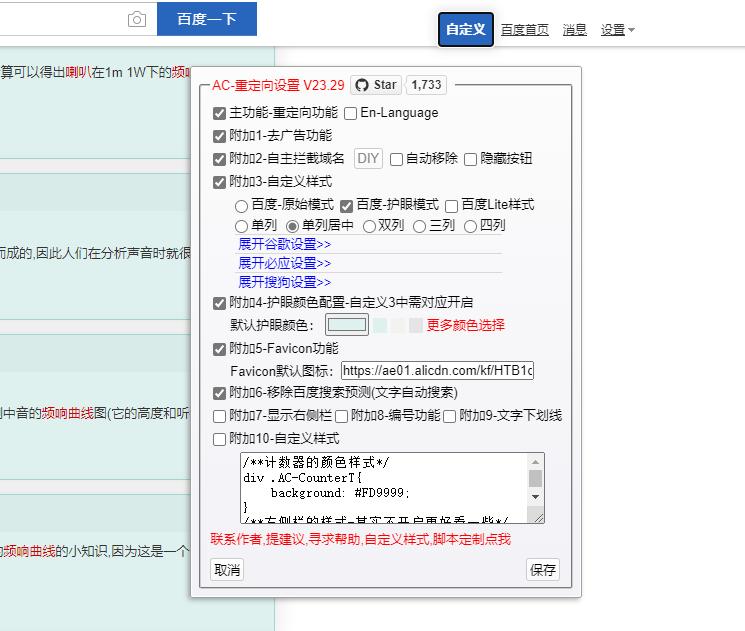Expand 展开必应设置>> section
Viewport: 745px width, 631px height.
[285, 263]
